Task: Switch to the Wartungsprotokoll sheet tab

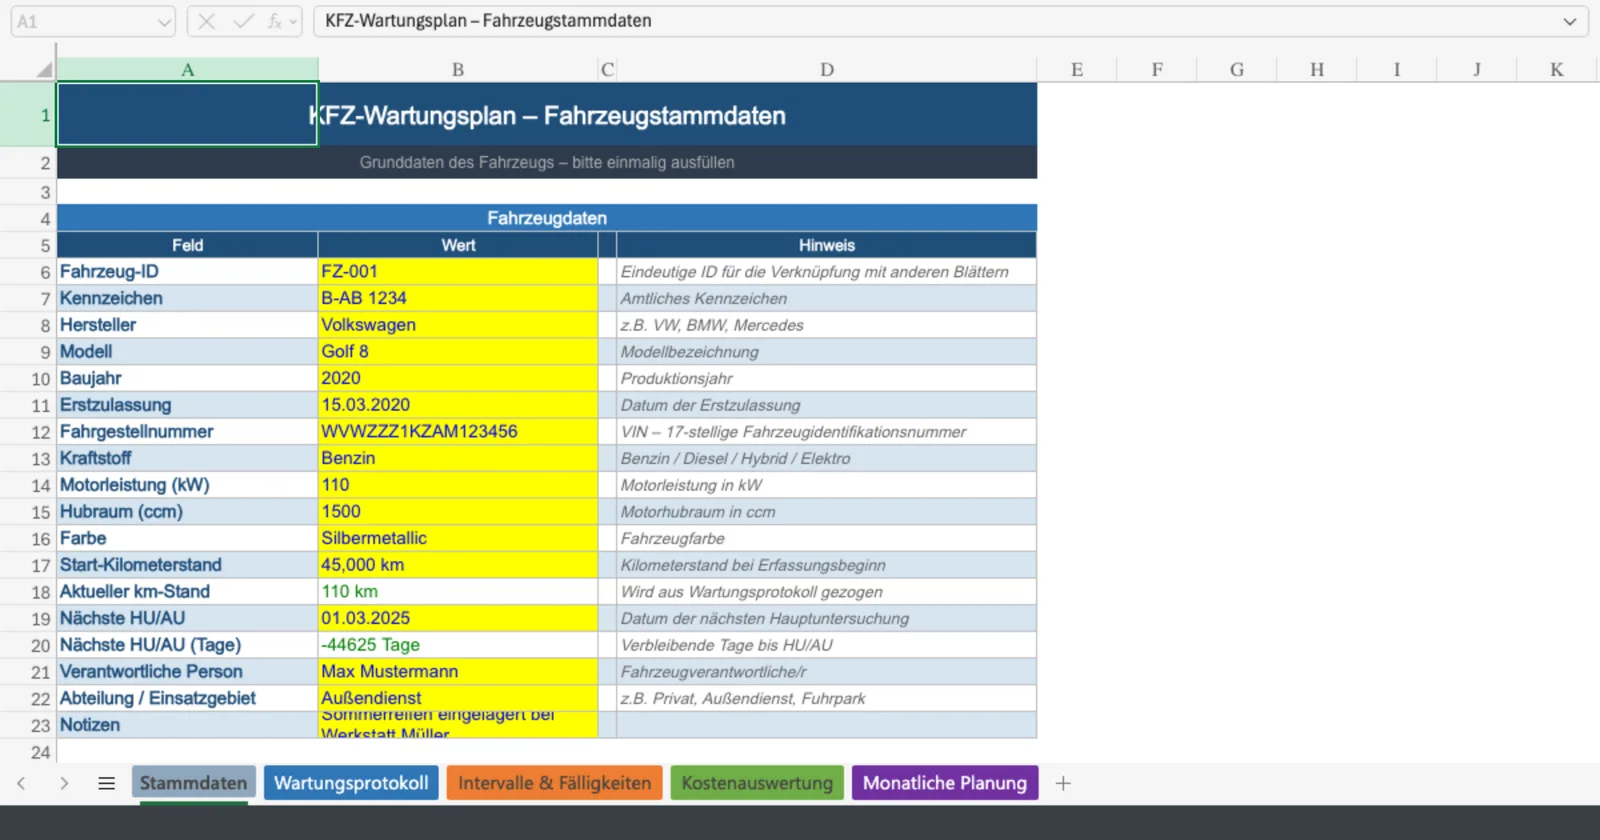Action: tap(351, 783)
